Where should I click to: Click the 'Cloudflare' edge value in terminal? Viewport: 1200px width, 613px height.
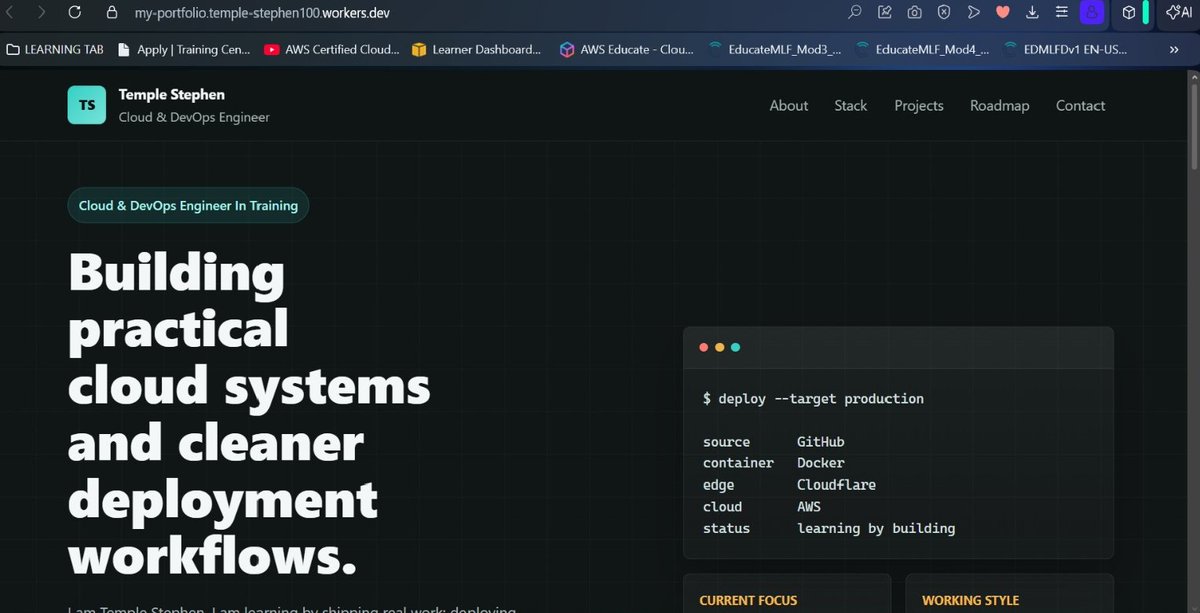pos(836,485)
